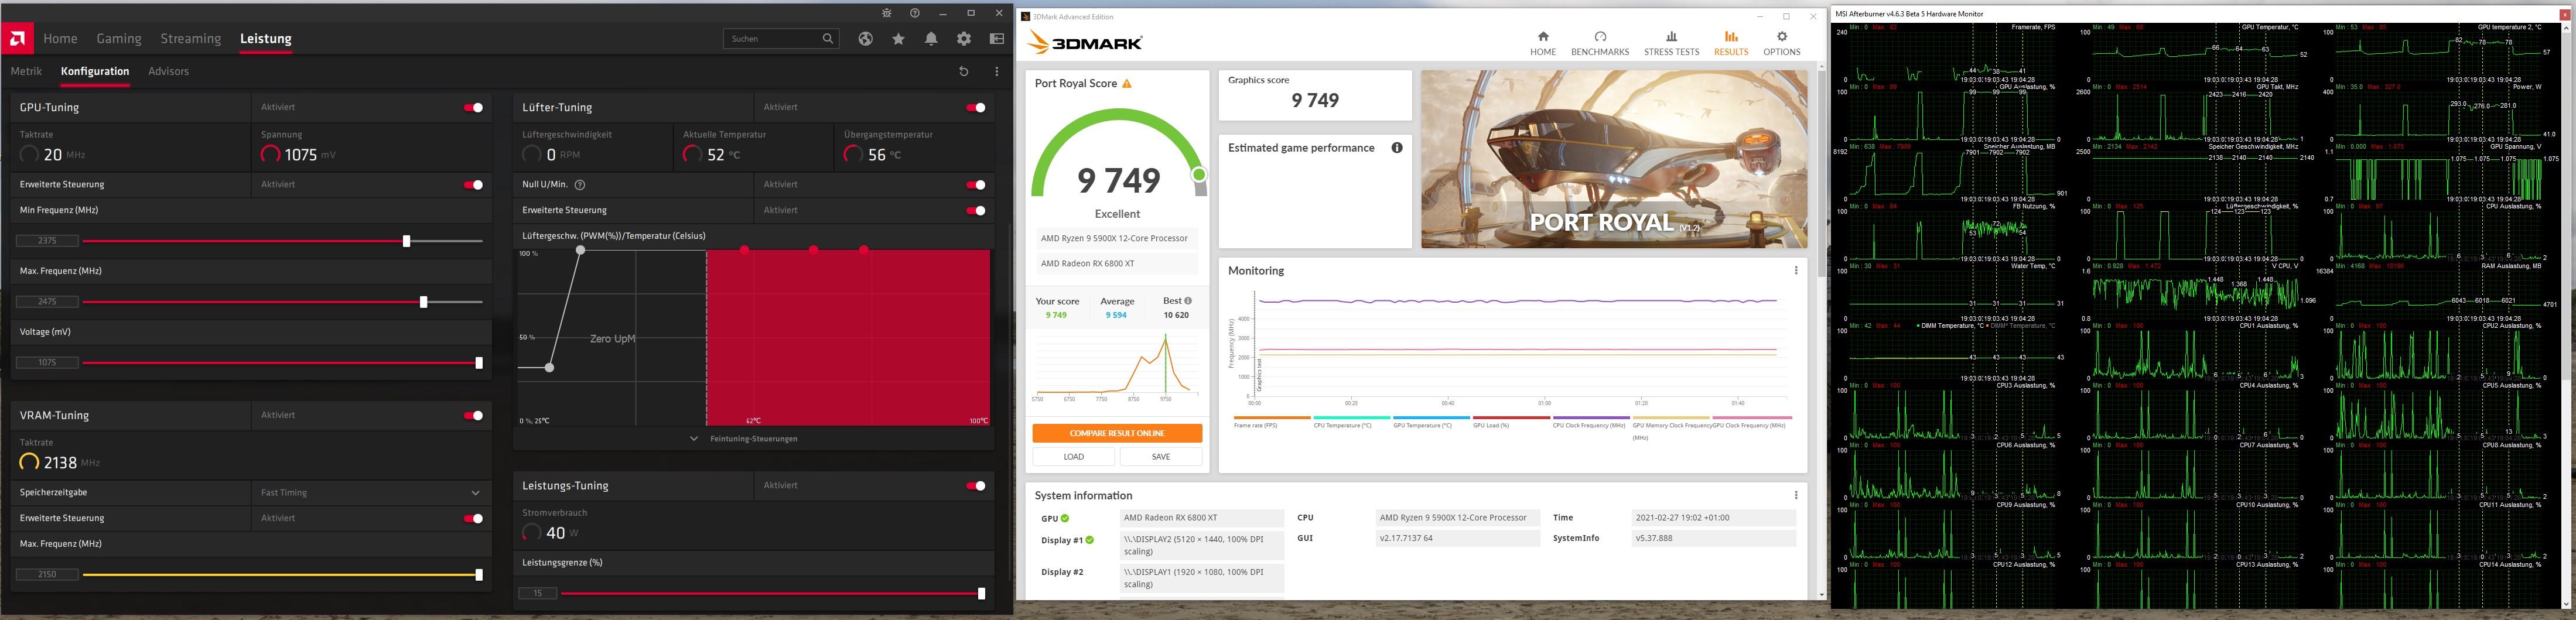The height and width of the screenshot is (620, 2576).
Task: Open the System information three-dot menu
Action: (x=1796, y=496)
